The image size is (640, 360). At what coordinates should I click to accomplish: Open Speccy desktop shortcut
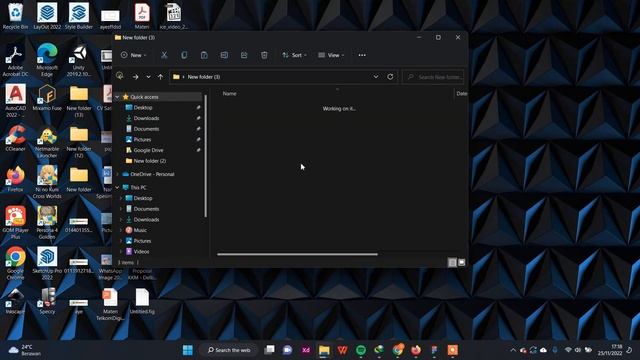47,301
